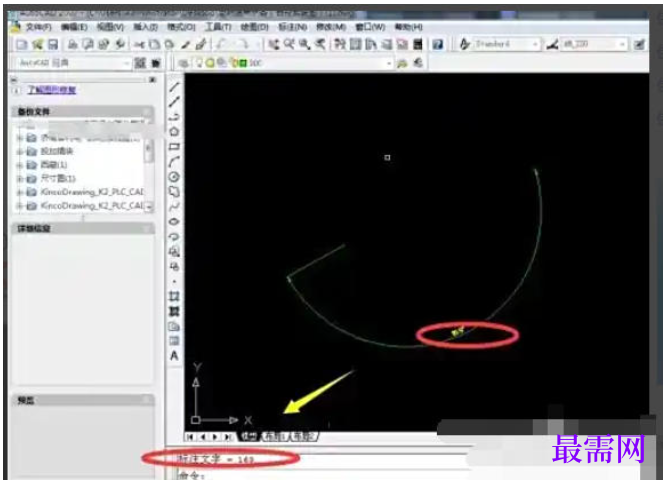The width and height of the screenshot is (664, 480).
Task: Close the side panel with its X button
Action: coord(152,79)
